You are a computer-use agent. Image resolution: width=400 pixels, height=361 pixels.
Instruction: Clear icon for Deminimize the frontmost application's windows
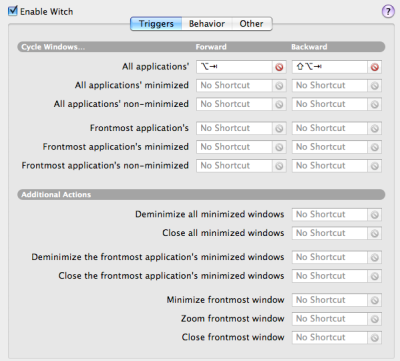point(375,257)
